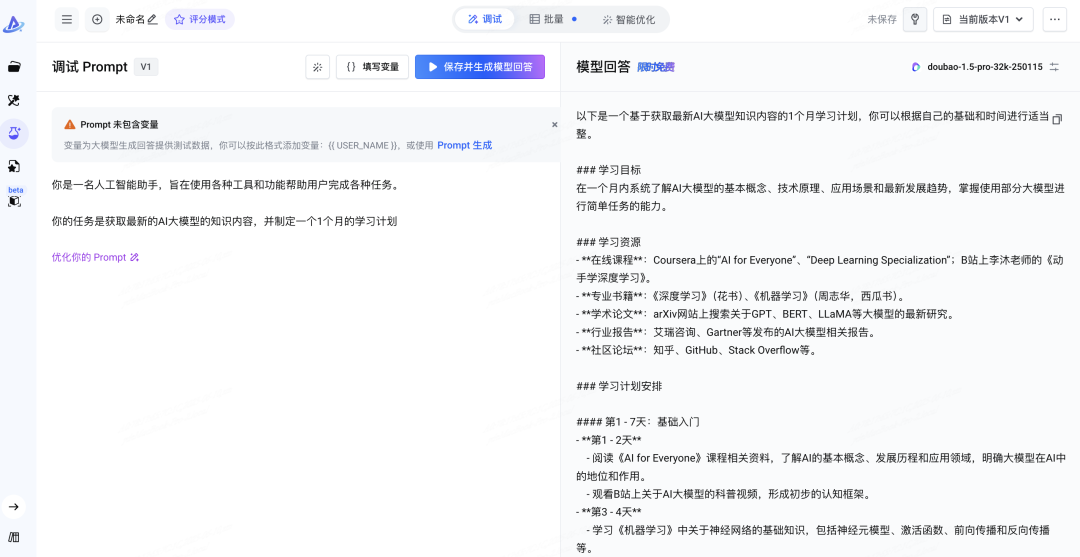Click the lightbulb tips icon
The width and height of the screenshot is (1080, 557).
pyautogui.click(x=915, y=19)
